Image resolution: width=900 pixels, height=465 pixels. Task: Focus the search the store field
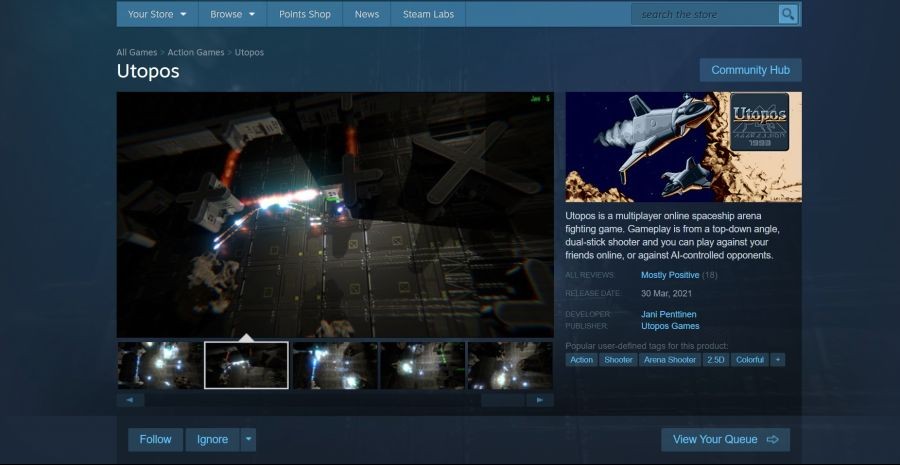click(x=705, y=14)
